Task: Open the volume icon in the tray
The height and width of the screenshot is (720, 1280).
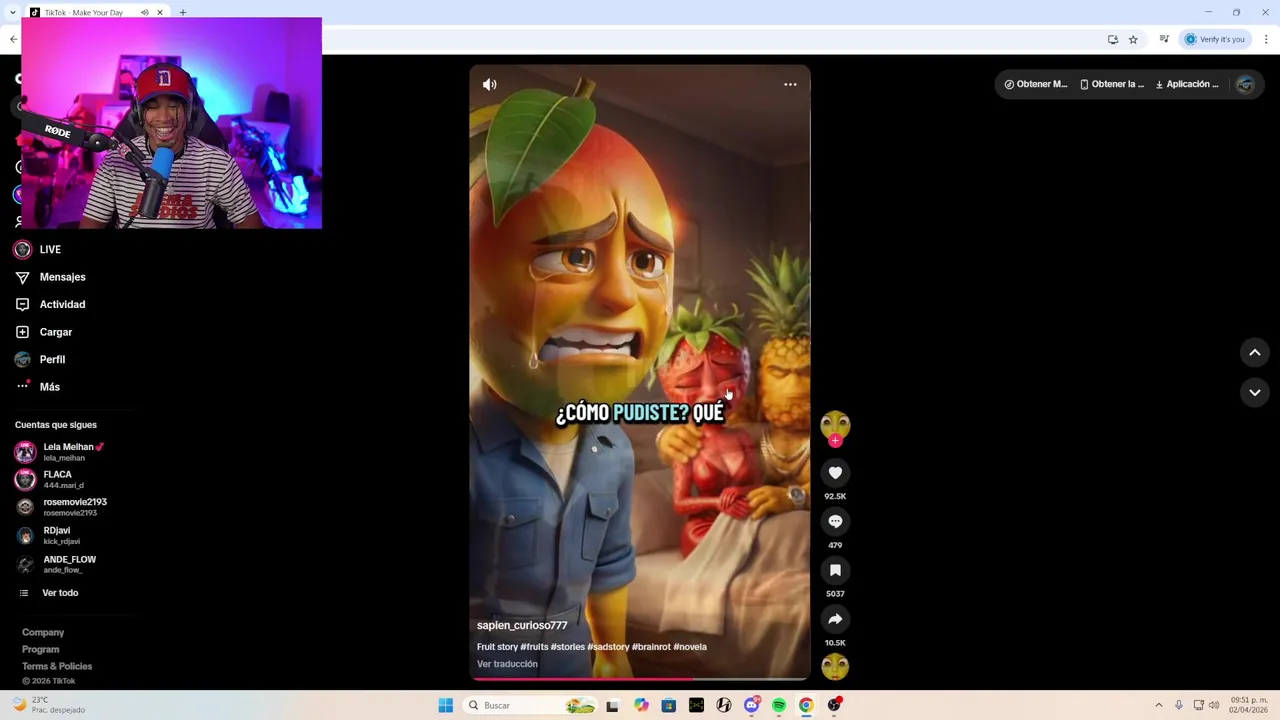Action: click(1214, 705)
